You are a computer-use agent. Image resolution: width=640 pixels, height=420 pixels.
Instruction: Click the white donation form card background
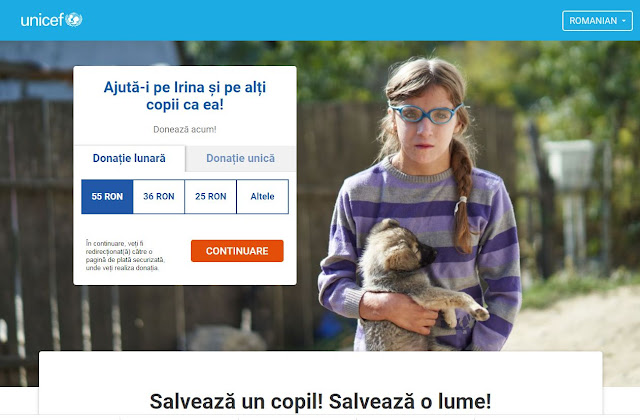185,227
